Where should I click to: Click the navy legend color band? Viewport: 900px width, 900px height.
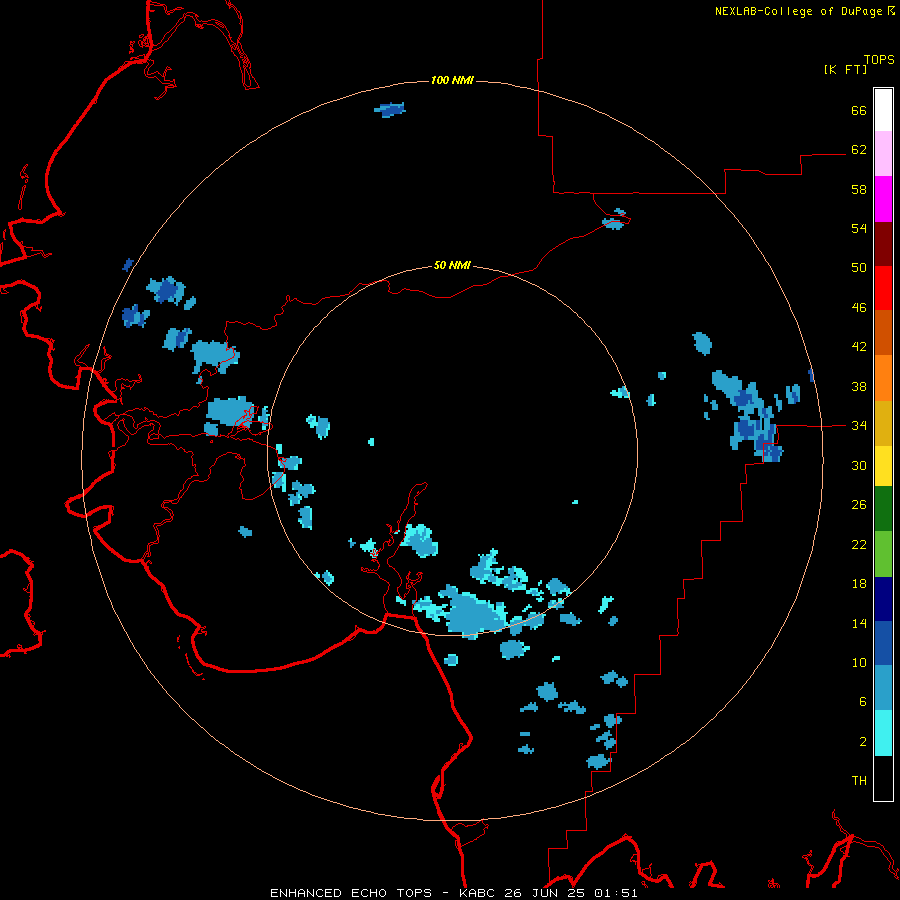click(x=883, y=599)
